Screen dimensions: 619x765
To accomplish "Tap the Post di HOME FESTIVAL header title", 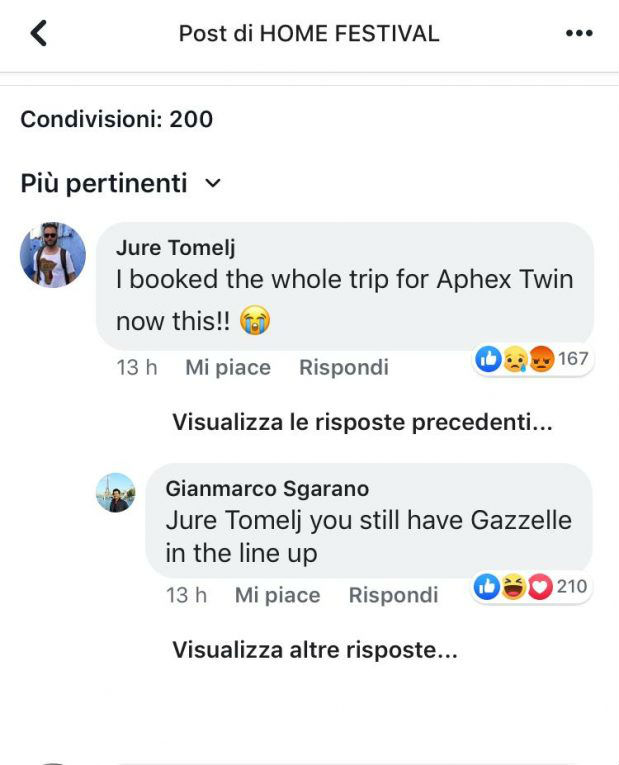I will click(x=309, y=34).
